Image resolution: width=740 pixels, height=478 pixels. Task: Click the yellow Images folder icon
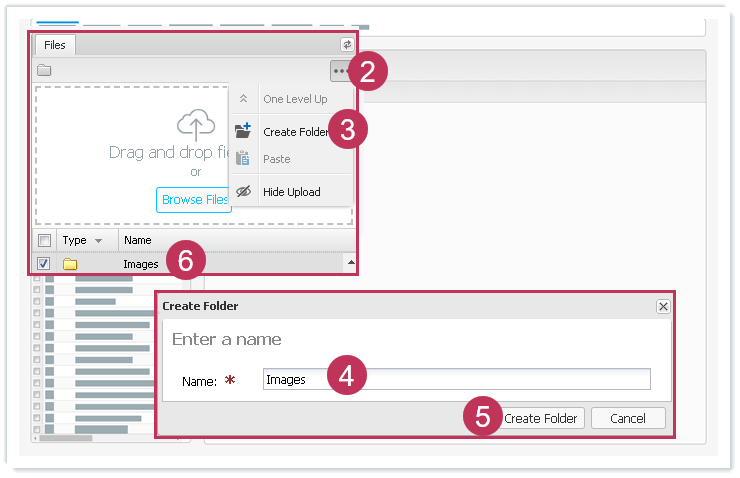[x=70, y=264]
